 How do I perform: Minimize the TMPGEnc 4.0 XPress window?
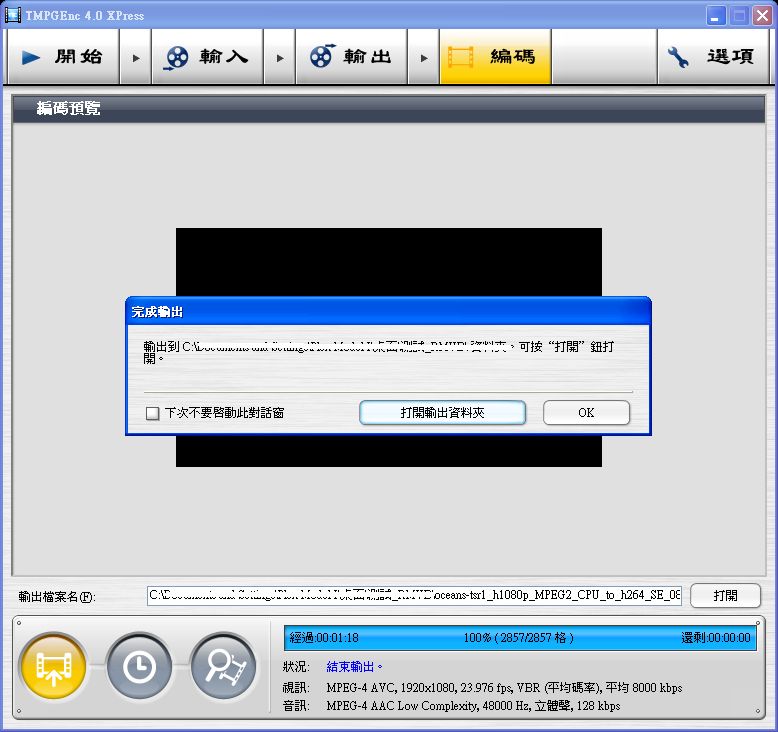(715, 16)
